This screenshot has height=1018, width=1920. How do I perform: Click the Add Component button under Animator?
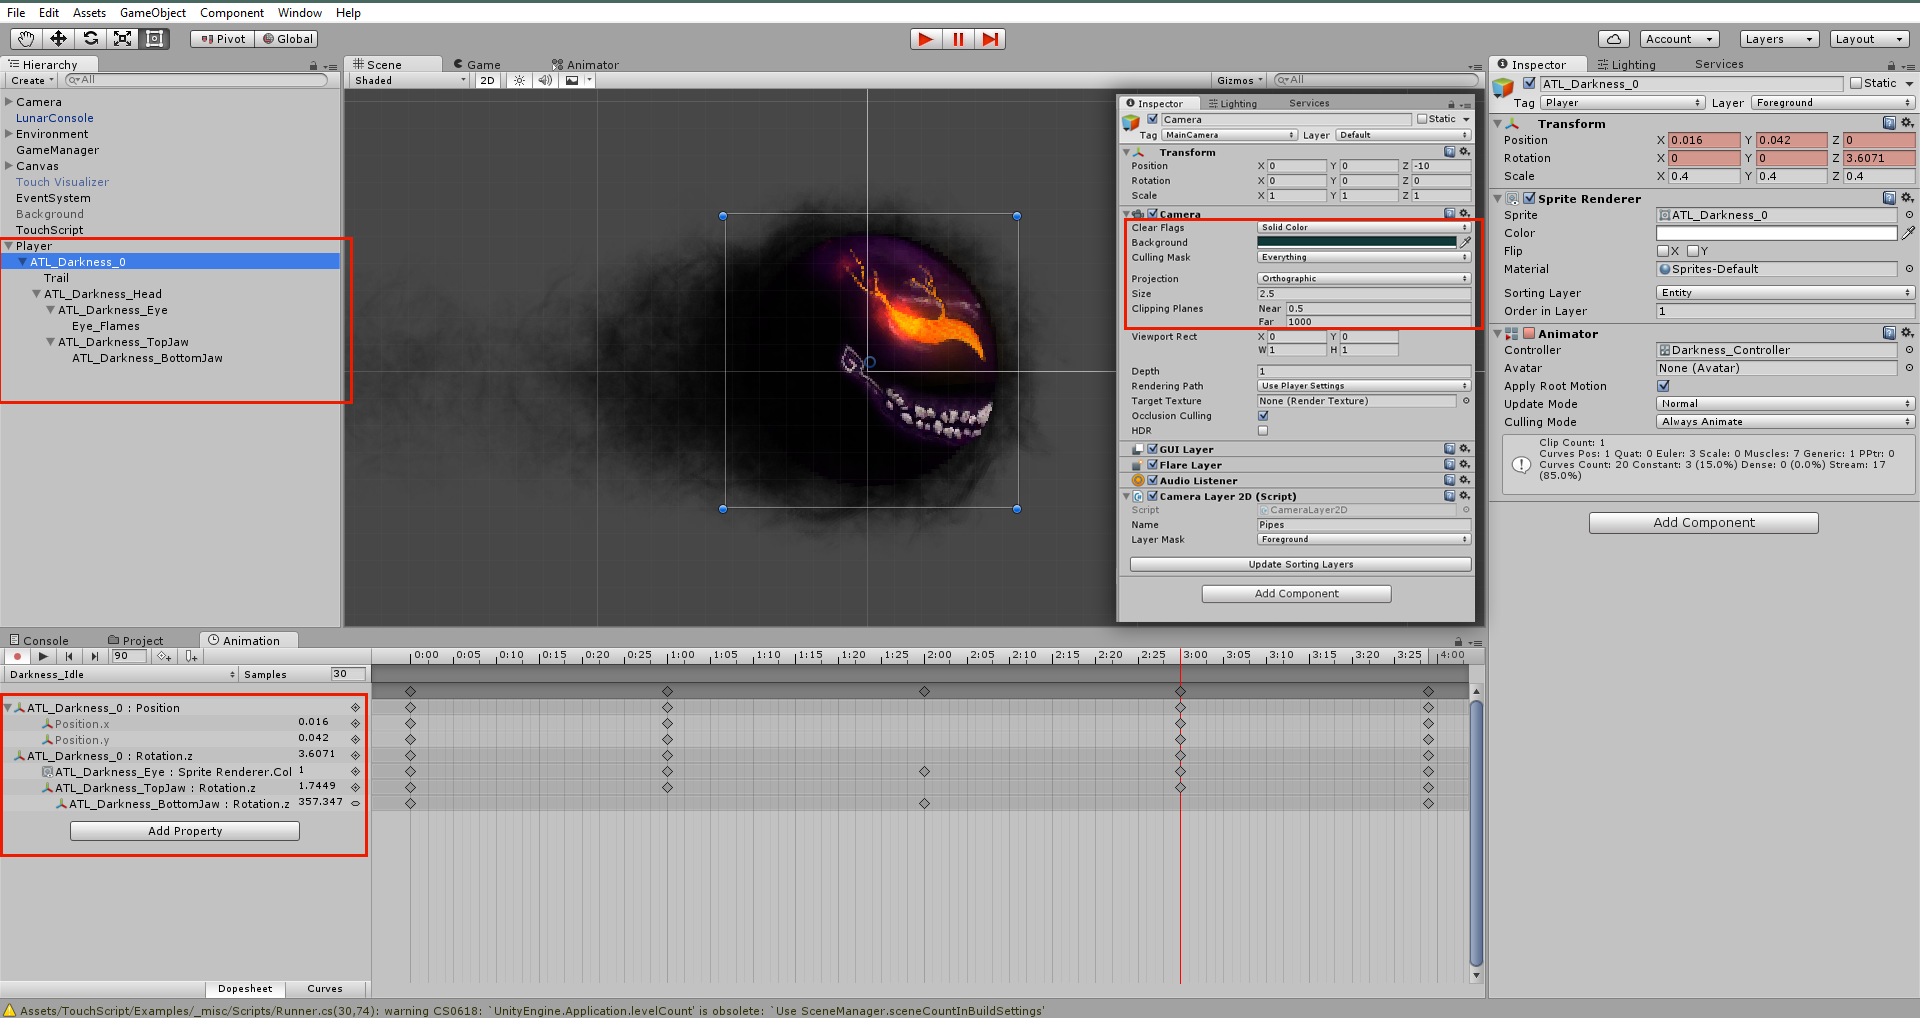click(x=1704, y=523)
